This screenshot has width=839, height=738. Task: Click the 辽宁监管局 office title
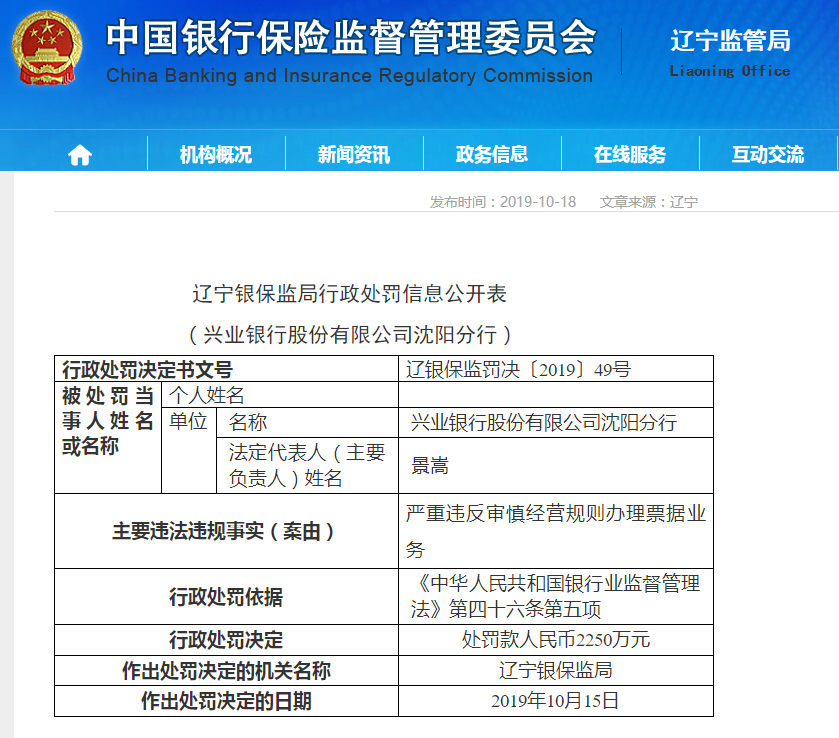click(x=730, y=41)
